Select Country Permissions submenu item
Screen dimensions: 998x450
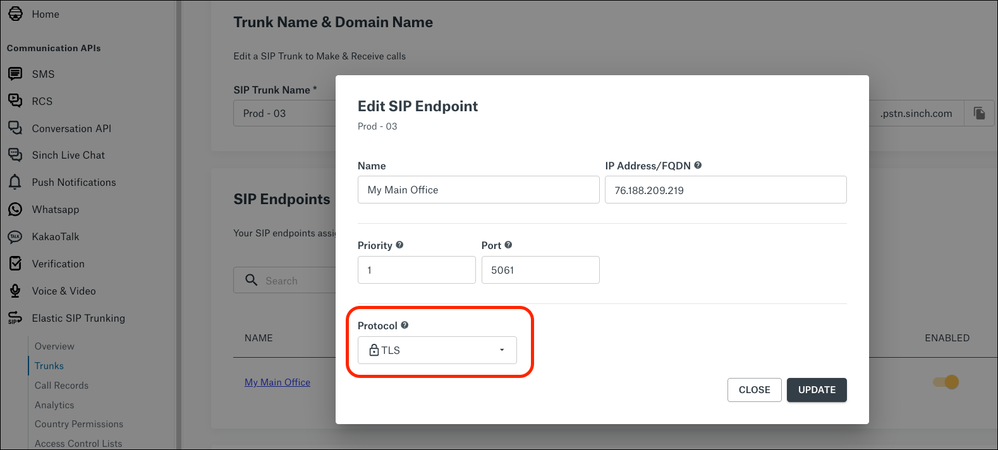point(79,424)
